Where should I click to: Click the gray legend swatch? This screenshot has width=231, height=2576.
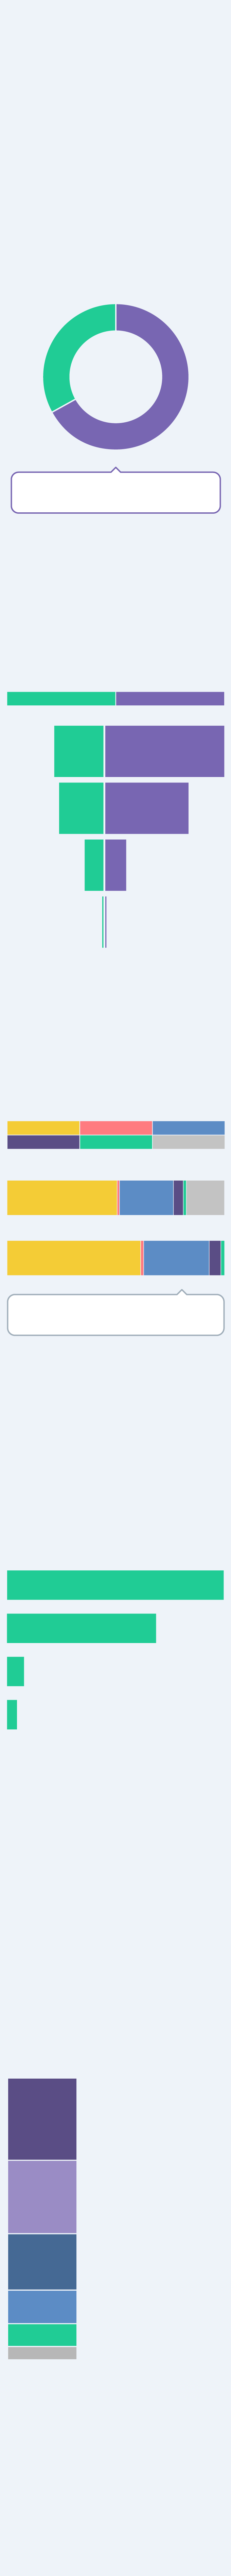[x=188, y=1141]
